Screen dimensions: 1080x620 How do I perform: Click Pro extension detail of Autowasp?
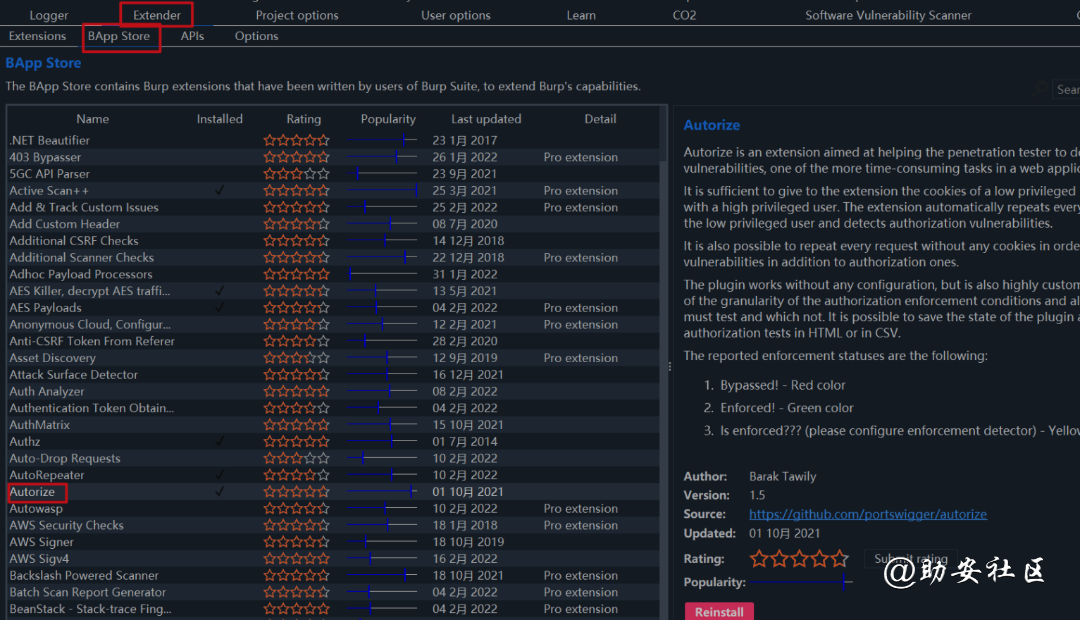pyautogui.click(x=581, y=508)
